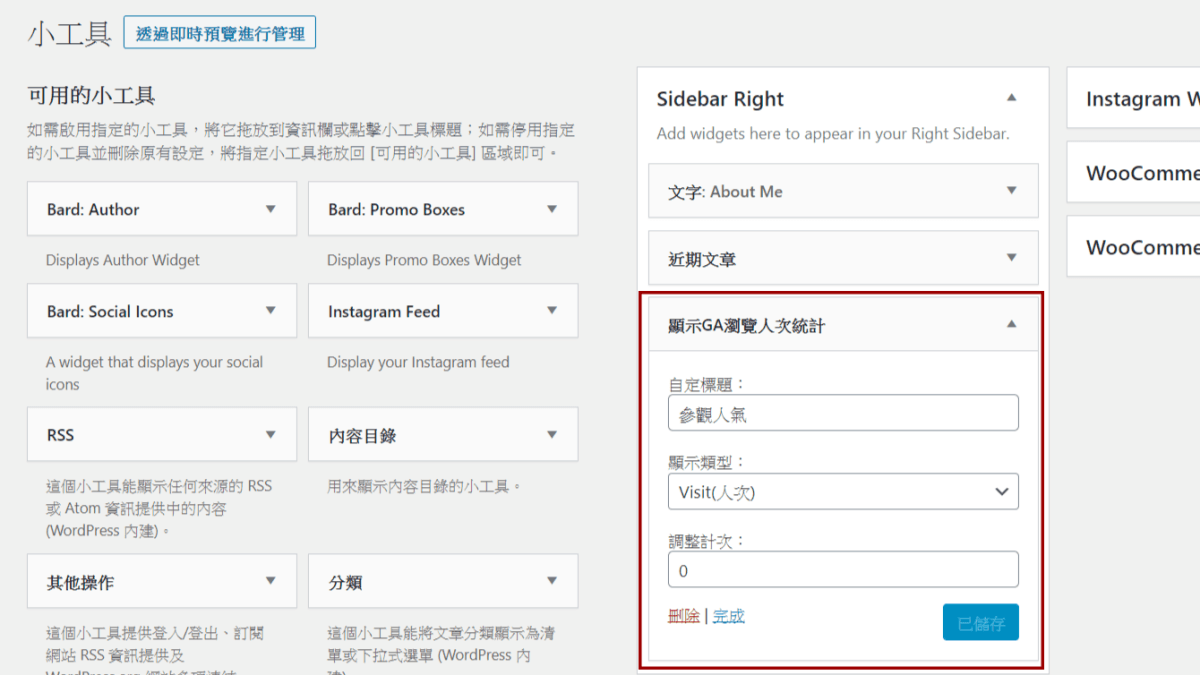Expand the Bard: Promo Boxes widget arrow

click(552, 209)
